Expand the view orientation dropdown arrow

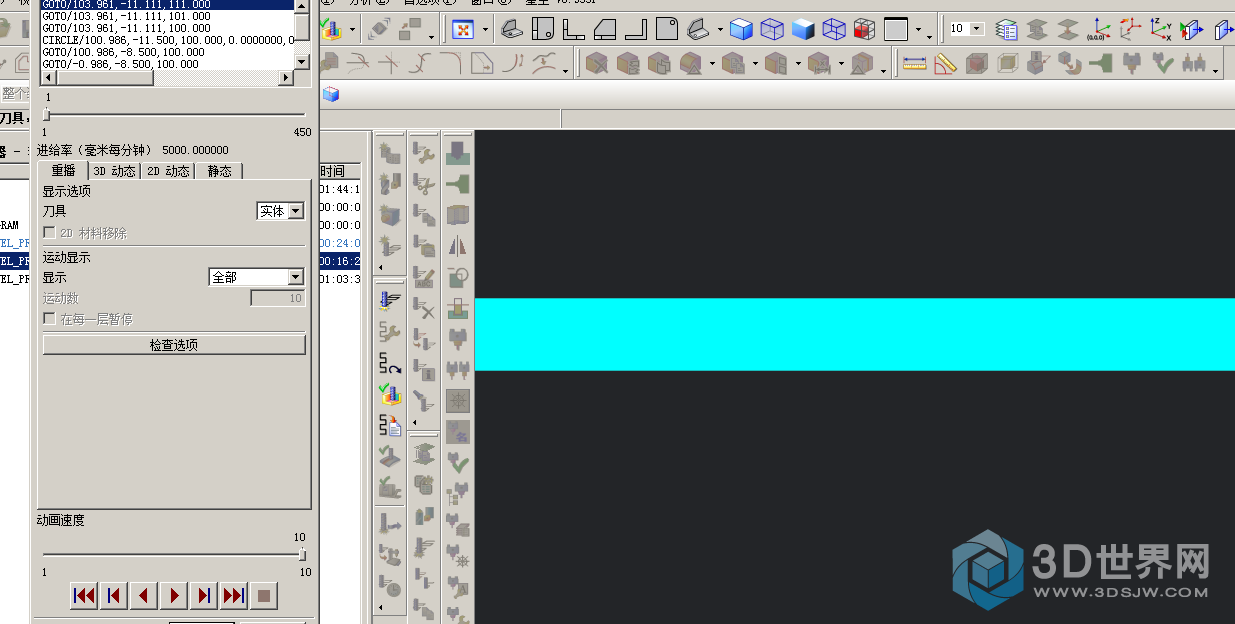pos(720,30)
